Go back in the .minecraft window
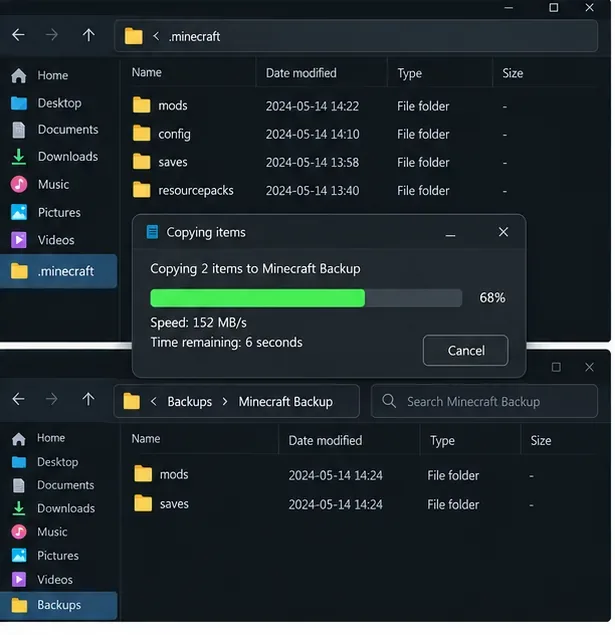This screenshot has height=635, width=615. (18, 35)
